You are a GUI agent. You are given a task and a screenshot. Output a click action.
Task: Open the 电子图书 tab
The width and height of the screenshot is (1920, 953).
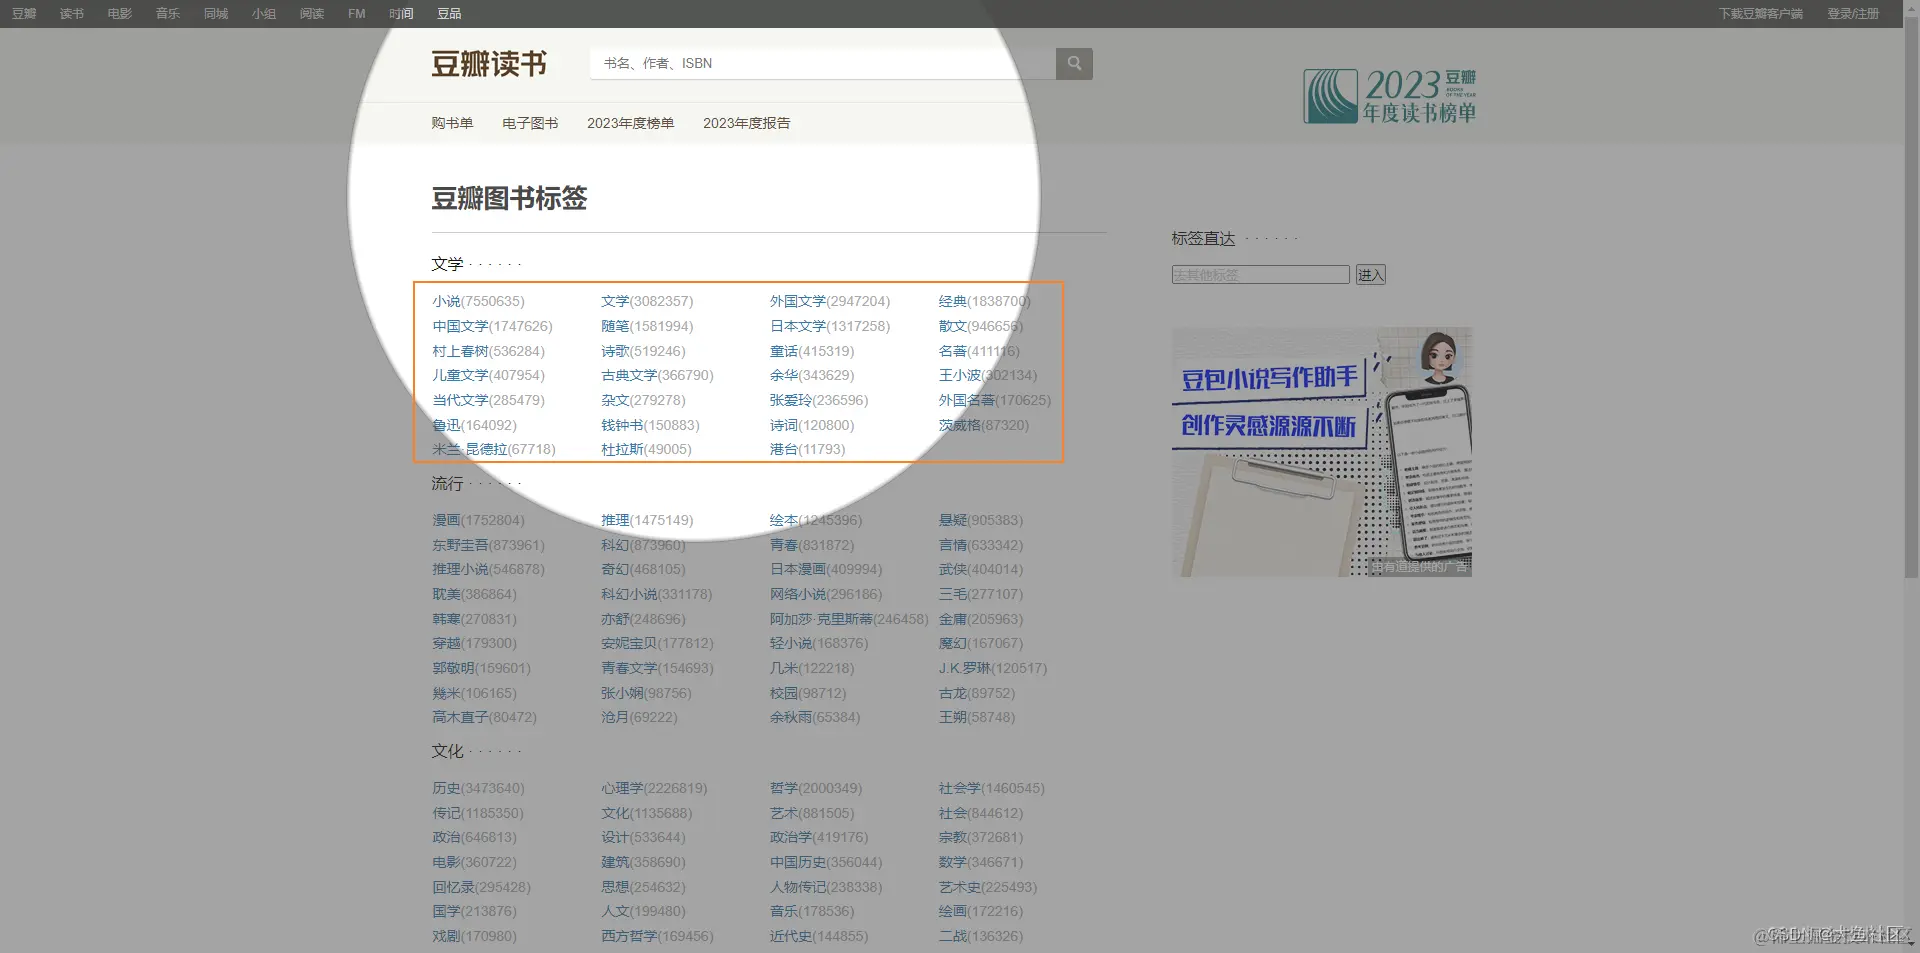pos(530,123)
